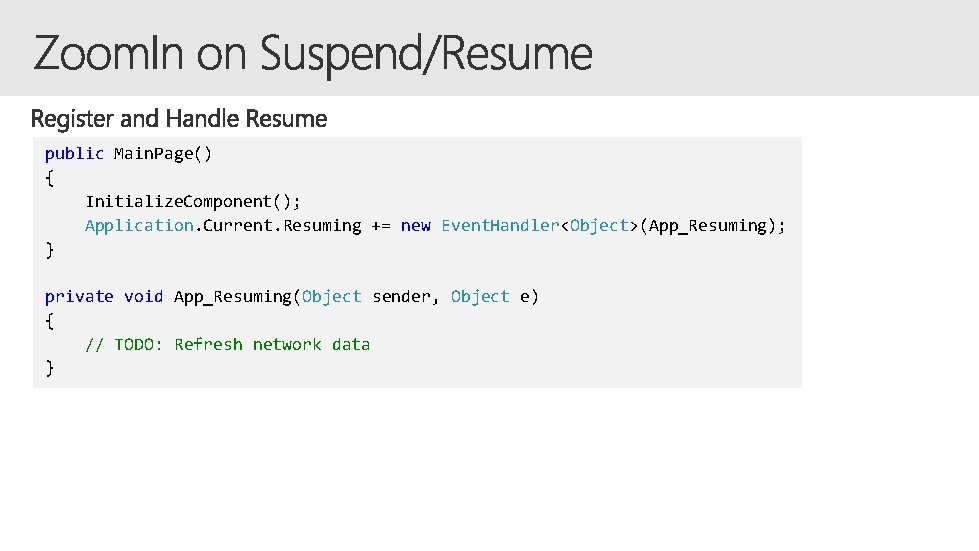The image size is (979, 551).
Task: Click the TODO Refresh network data comment
Action: pos(227,344)
